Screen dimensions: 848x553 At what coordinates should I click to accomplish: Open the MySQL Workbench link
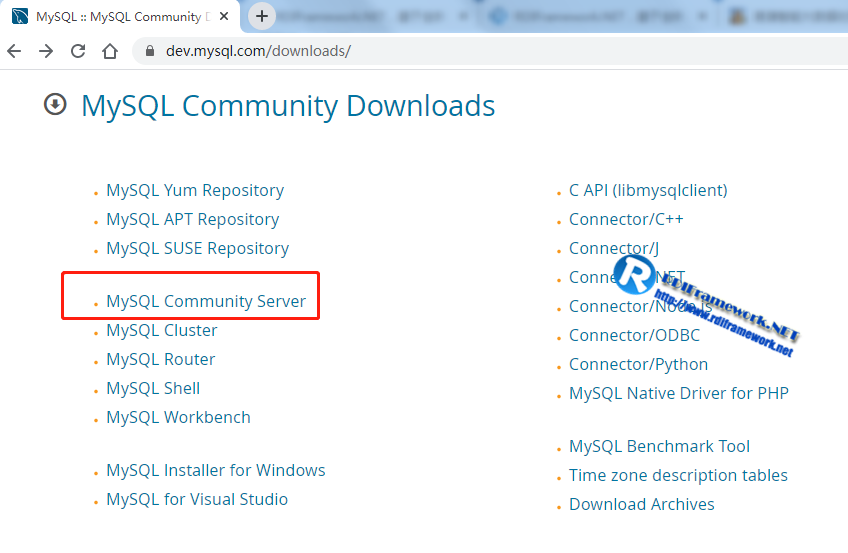[178, 417]
